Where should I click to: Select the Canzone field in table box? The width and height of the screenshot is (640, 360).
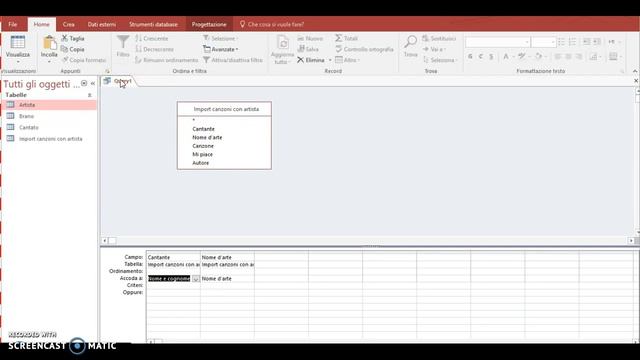click(x=203, y=146)
